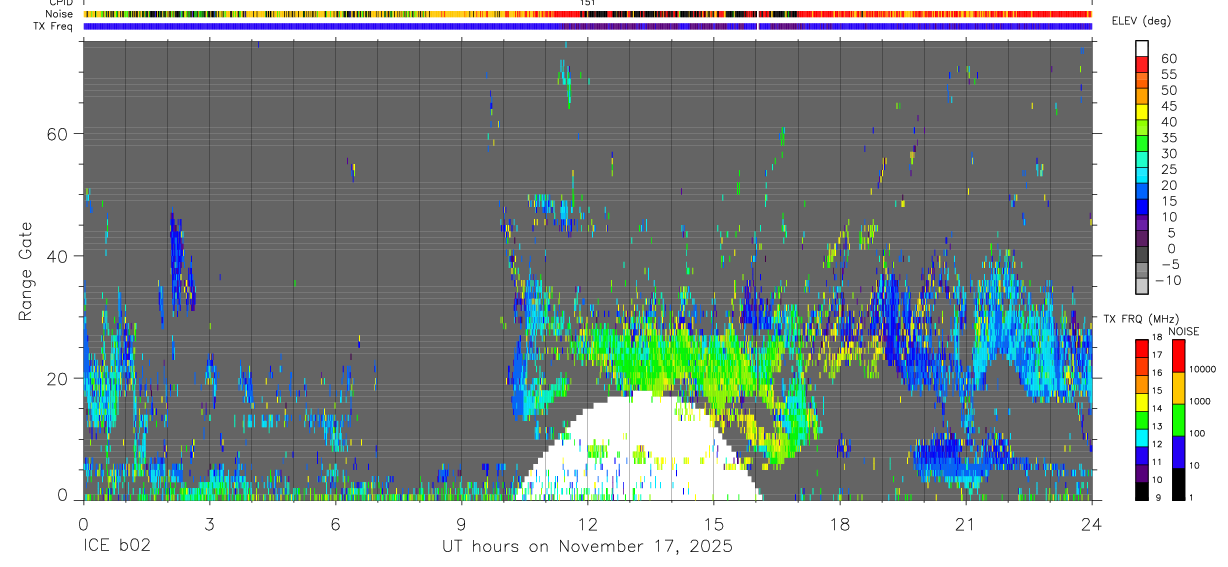Pick the orange segment of NOISE colorbar

click(x=1177, y=388)
